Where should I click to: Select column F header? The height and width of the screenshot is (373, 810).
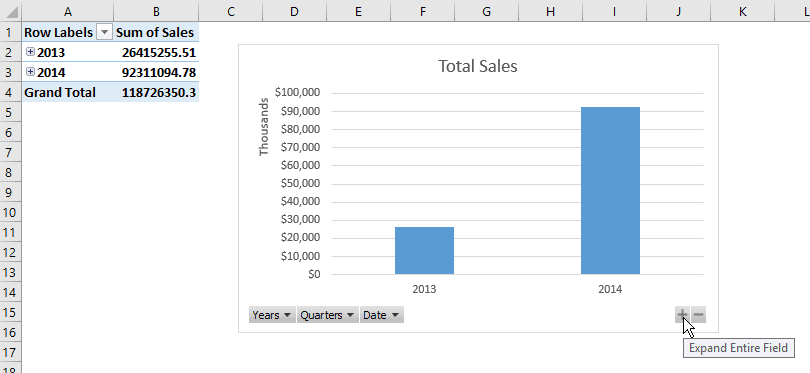coord(423,11)
